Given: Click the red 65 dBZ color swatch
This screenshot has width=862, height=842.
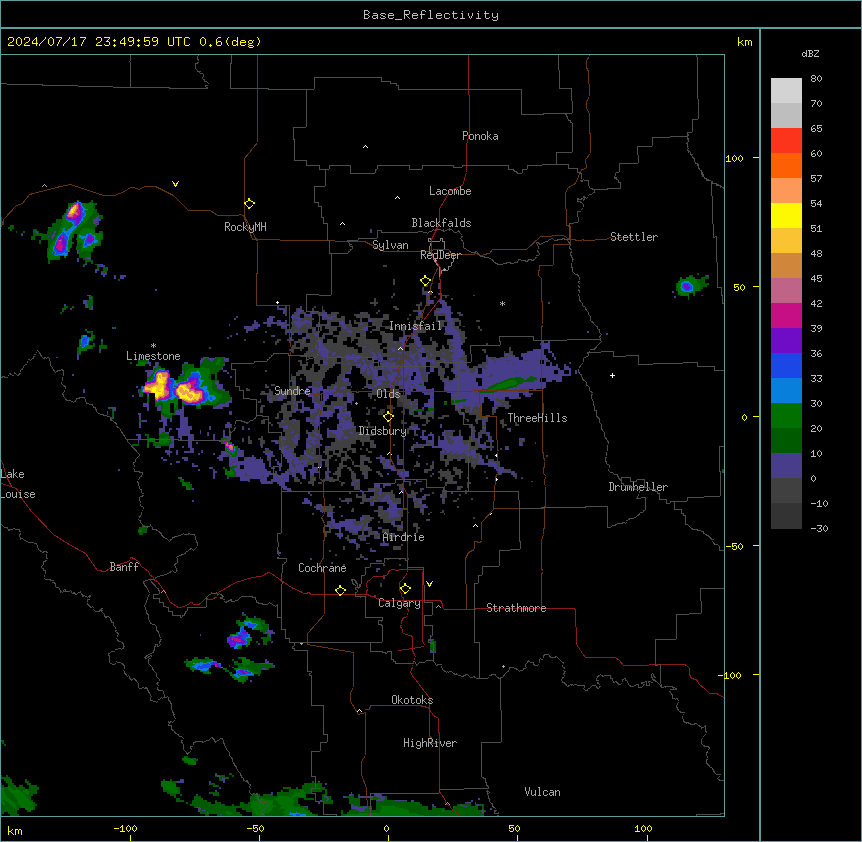Looking at the screenshot, I should [x=786, y=141].
